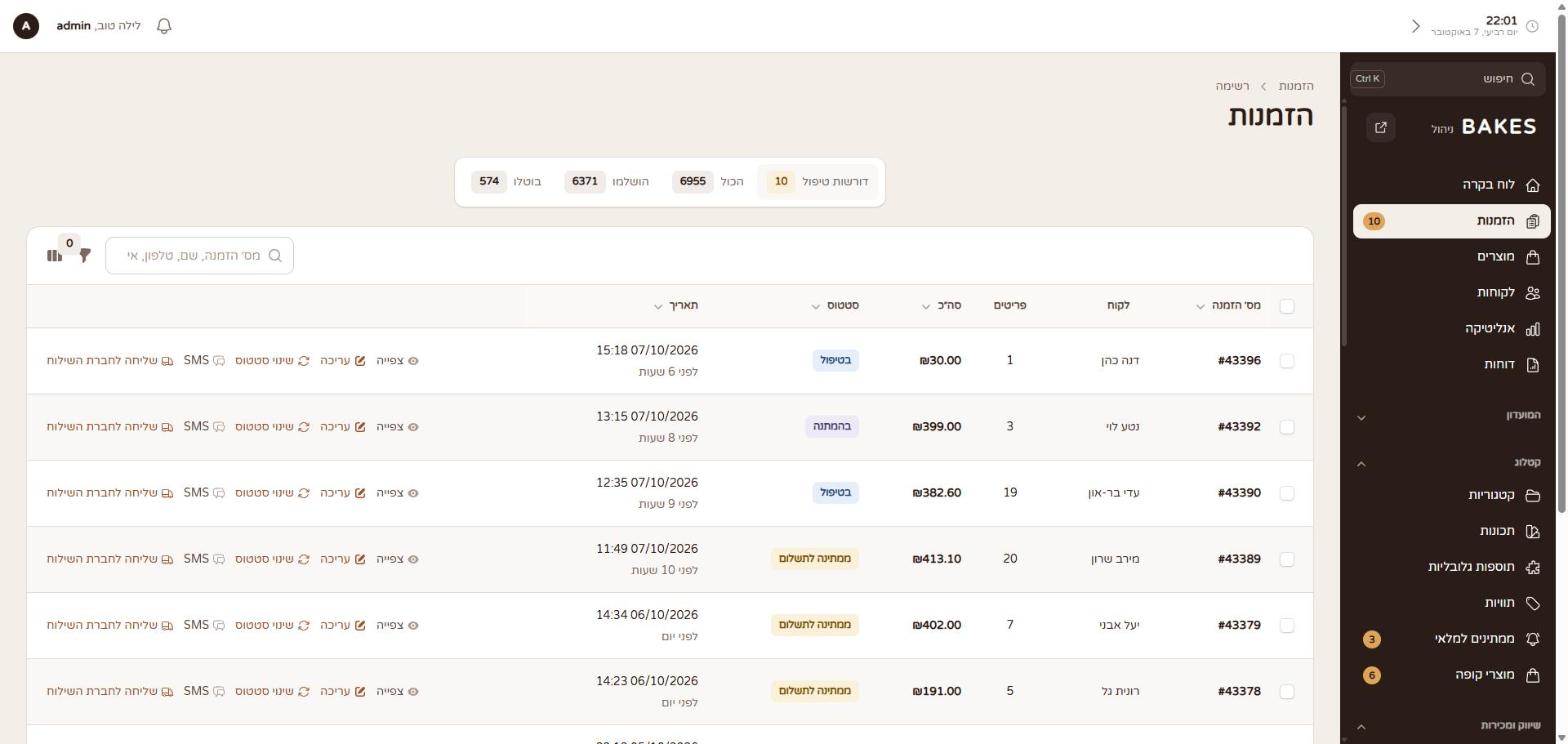This screenshot has height=744, width=1568.
Task: Click the change status icon for order #43390
Action: click(x=303, y=493)
